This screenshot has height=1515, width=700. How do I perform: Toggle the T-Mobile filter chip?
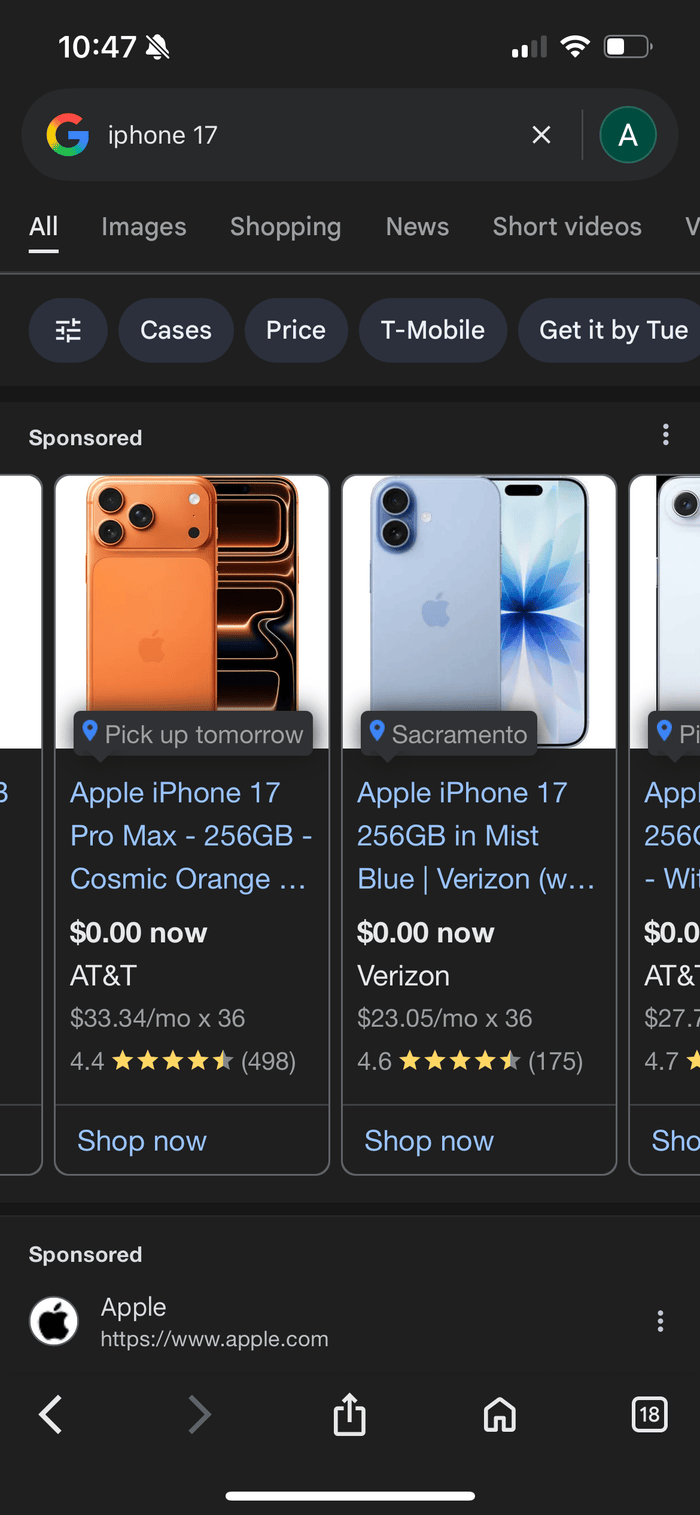tap(433, 330)
